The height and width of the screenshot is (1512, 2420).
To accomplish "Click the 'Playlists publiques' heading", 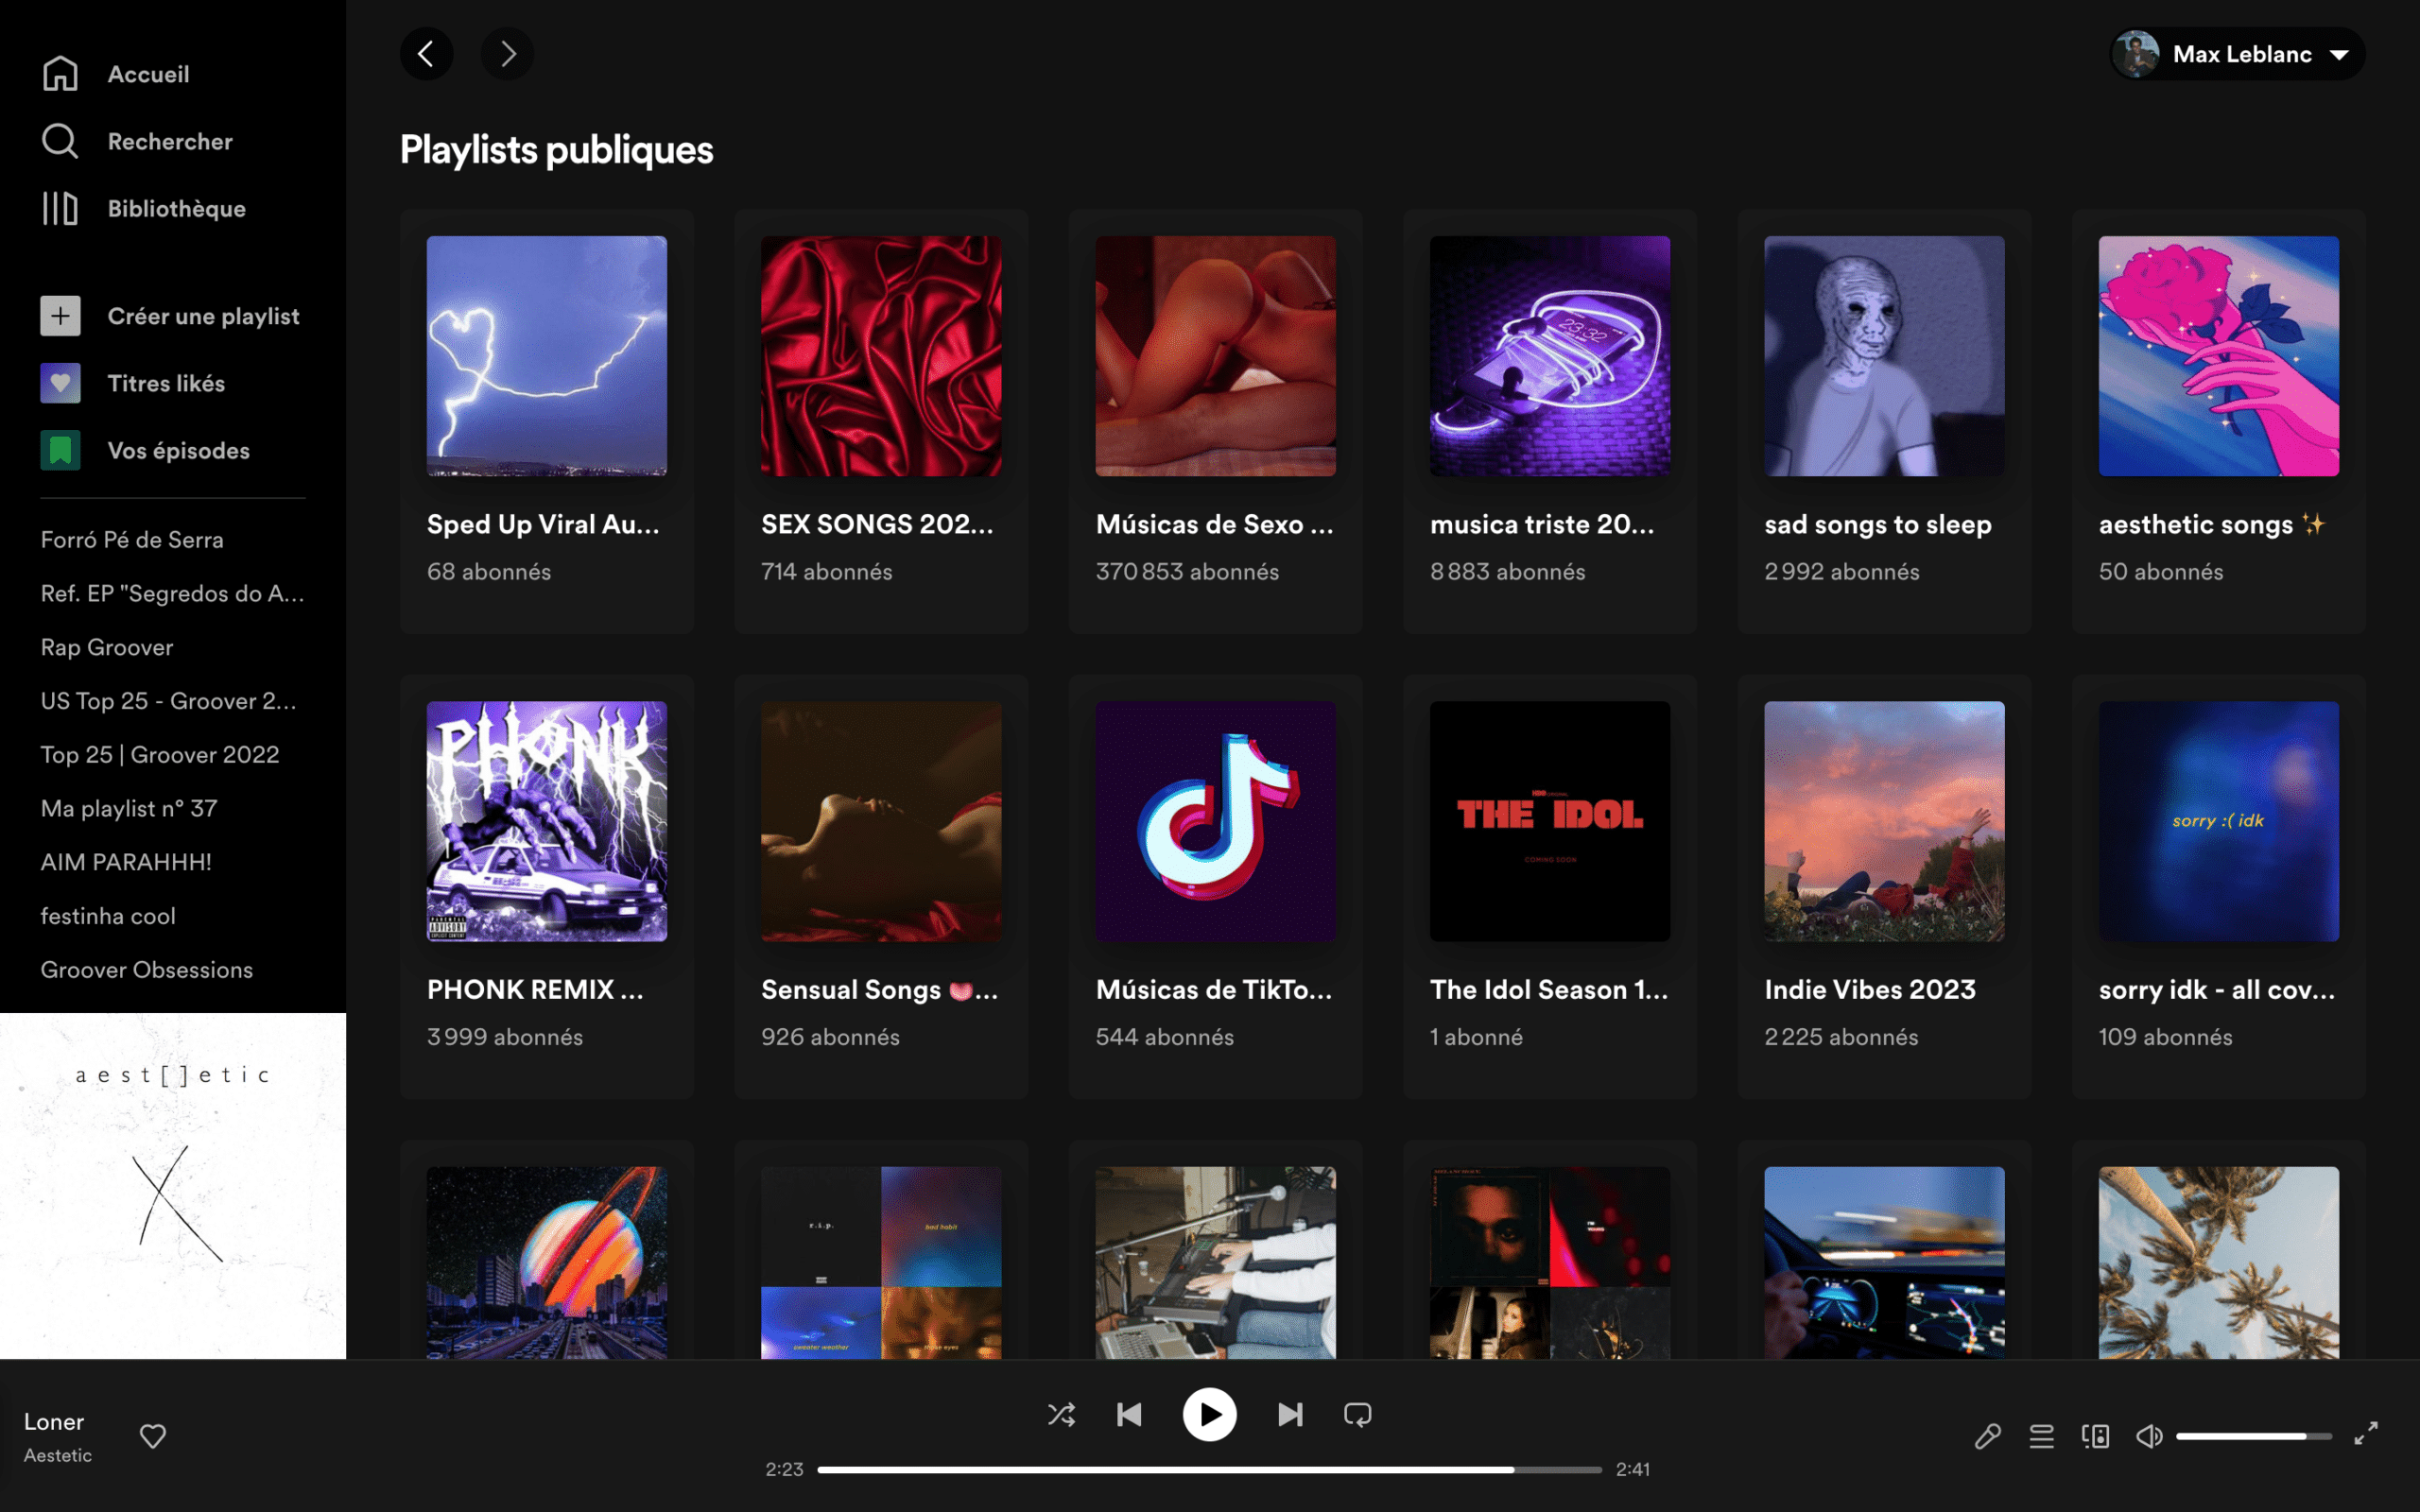I will 557,150.
